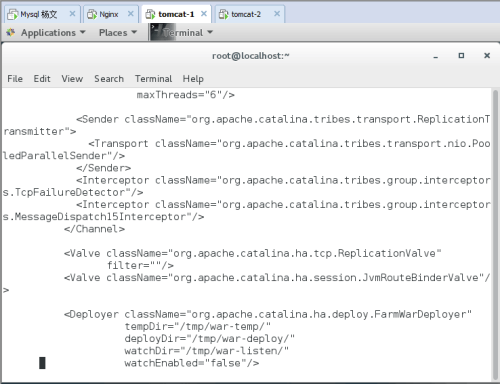The height and width of the screenshot is (384, 500).
Task: Close the tomcat-2 tab with its X
Action: pos(277,14)
